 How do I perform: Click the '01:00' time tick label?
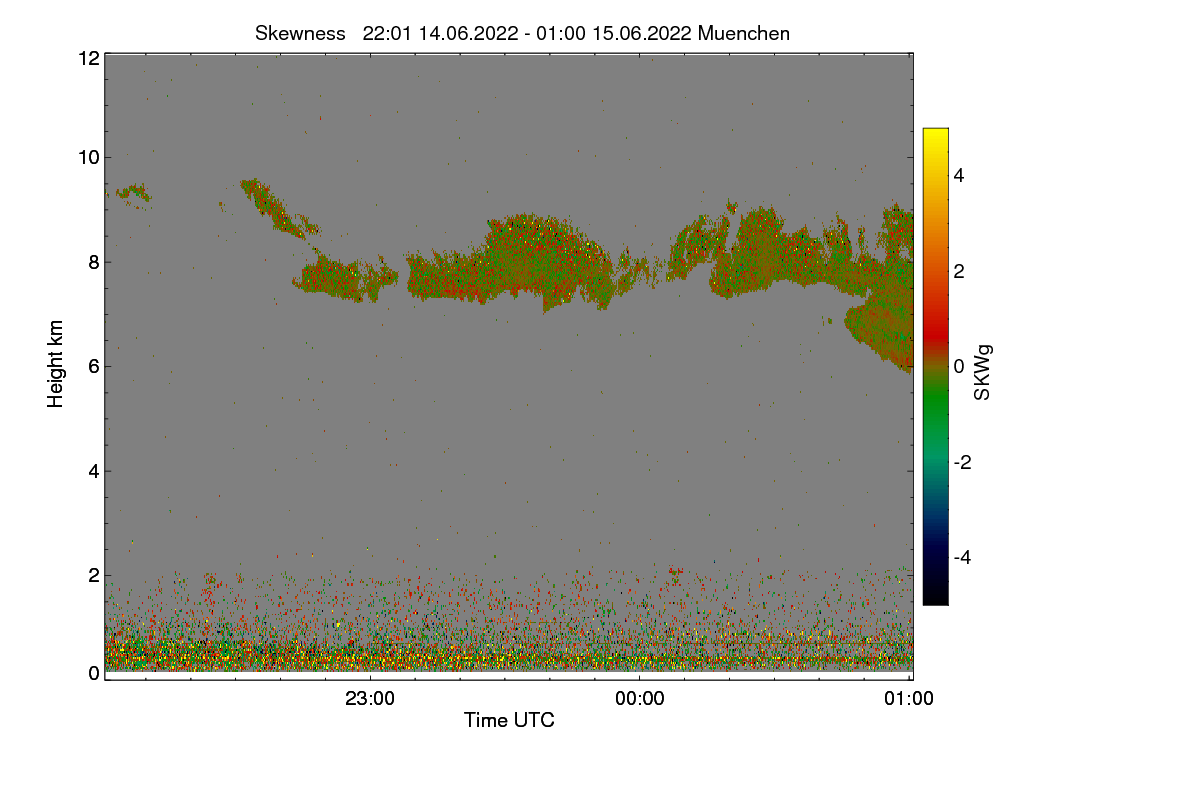909,699
